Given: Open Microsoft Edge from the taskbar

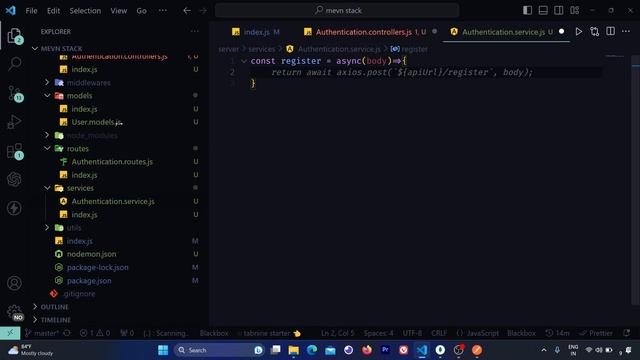Looking at the screenshot, I should 312,350.
